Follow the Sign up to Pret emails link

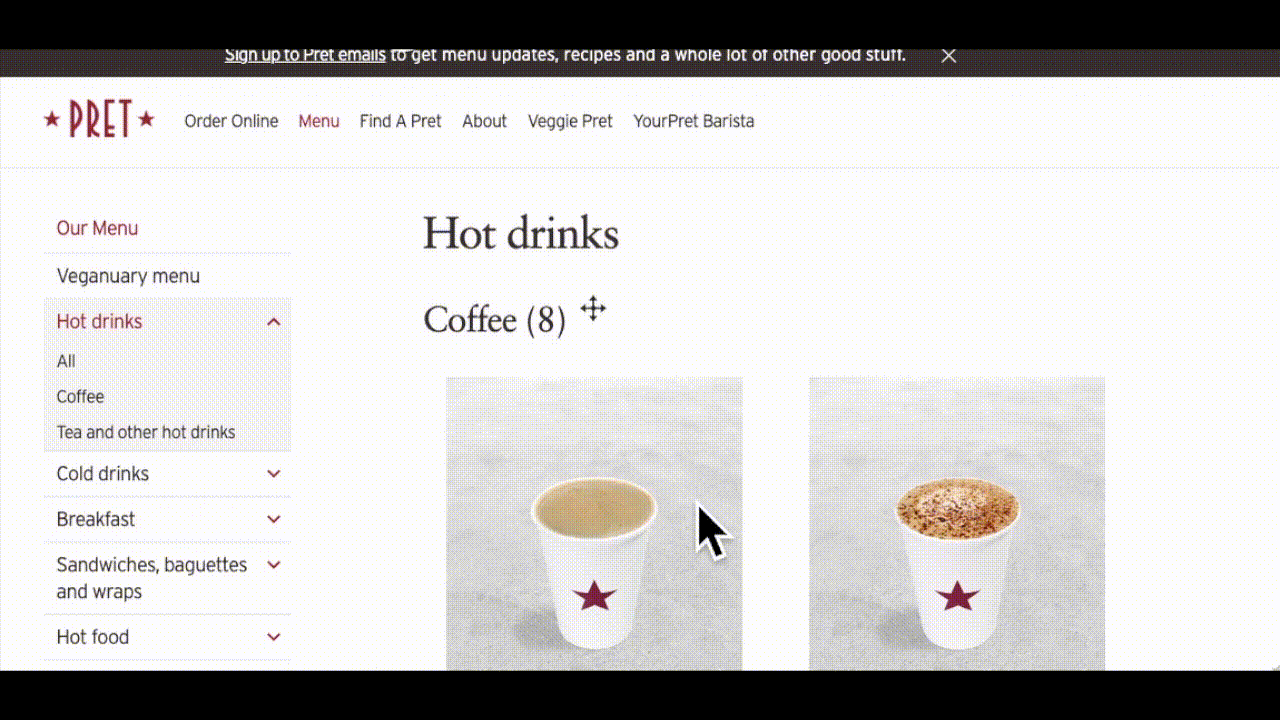pyautogui.click(x=305, y=55)
